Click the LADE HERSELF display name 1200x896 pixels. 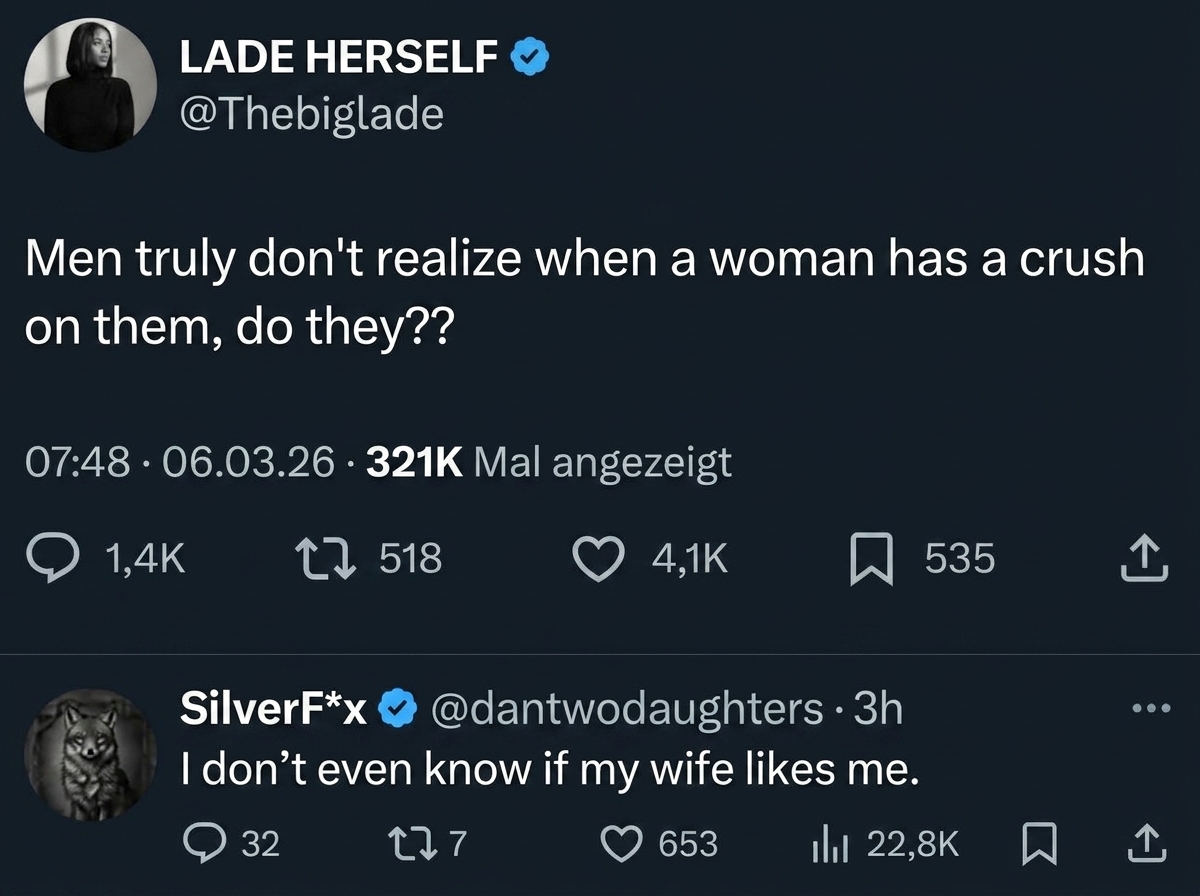[x=338, y=59]
